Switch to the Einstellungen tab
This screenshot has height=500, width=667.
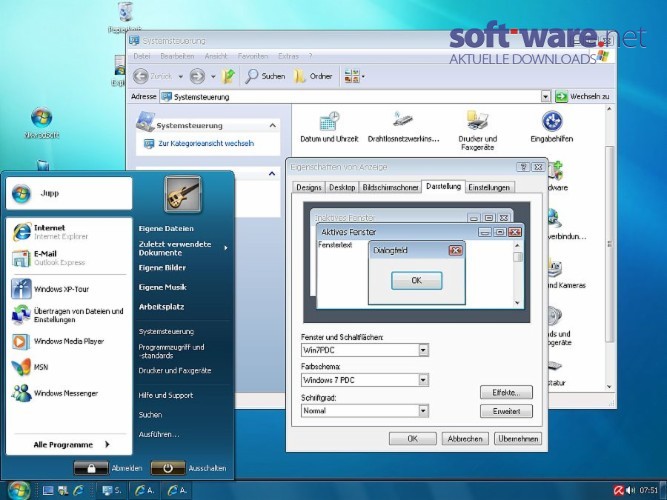[x=489, y=187]
